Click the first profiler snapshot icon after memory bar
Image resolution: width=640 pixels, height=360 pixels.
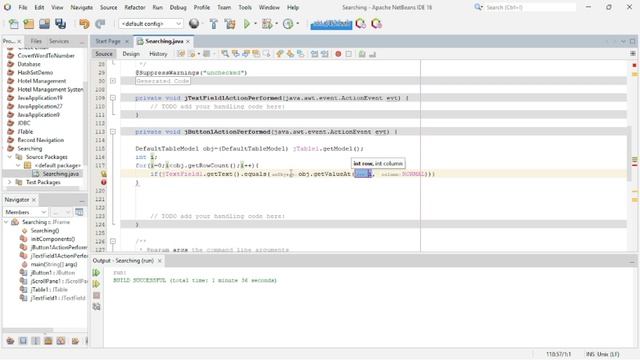(x=361, y=24)
